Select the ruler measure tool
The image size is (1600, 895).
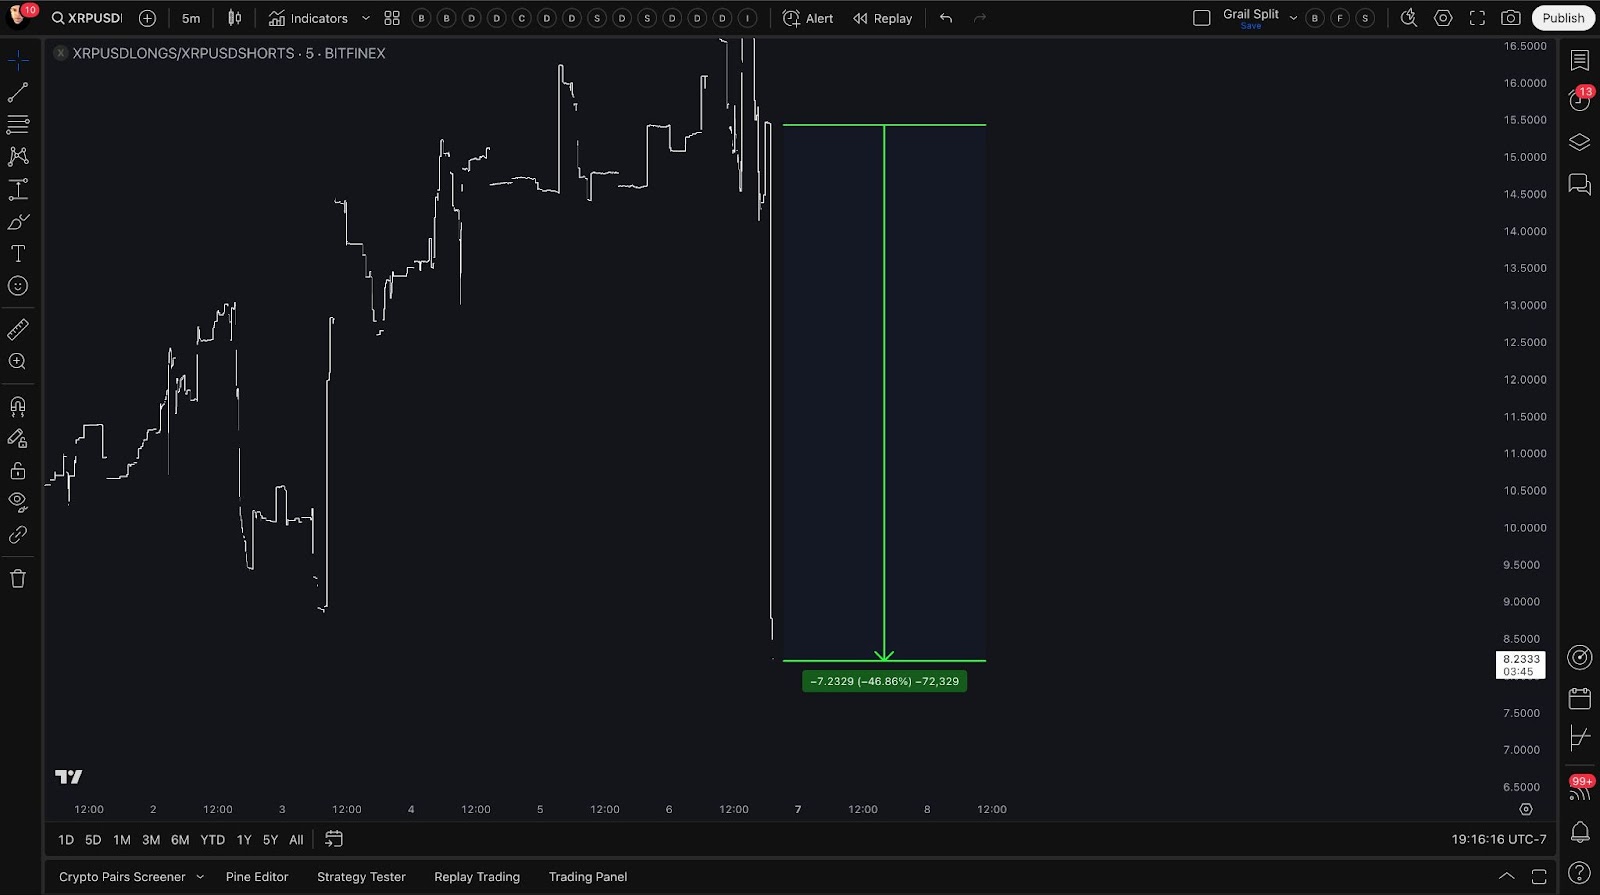click(x=18, y=329)
